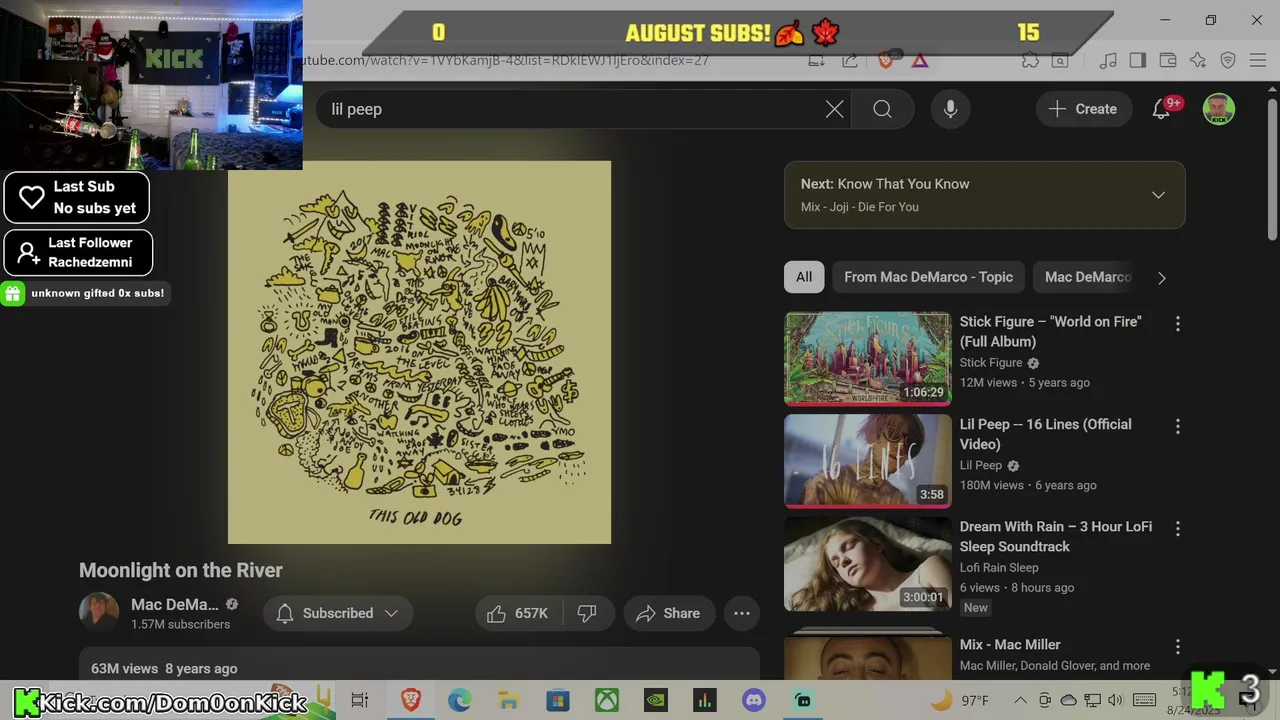Open Stick Figure World on Fire title

[1050, 331]
